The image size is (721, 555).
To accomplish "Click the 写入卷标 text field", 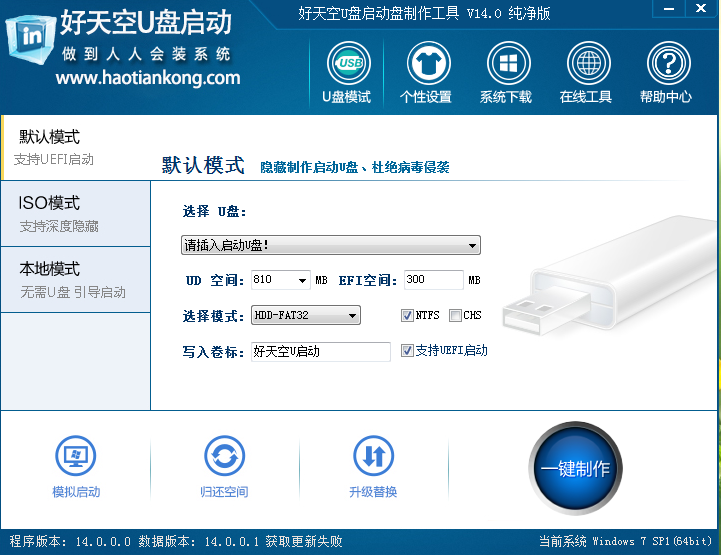I will click(x=320, y=352).
